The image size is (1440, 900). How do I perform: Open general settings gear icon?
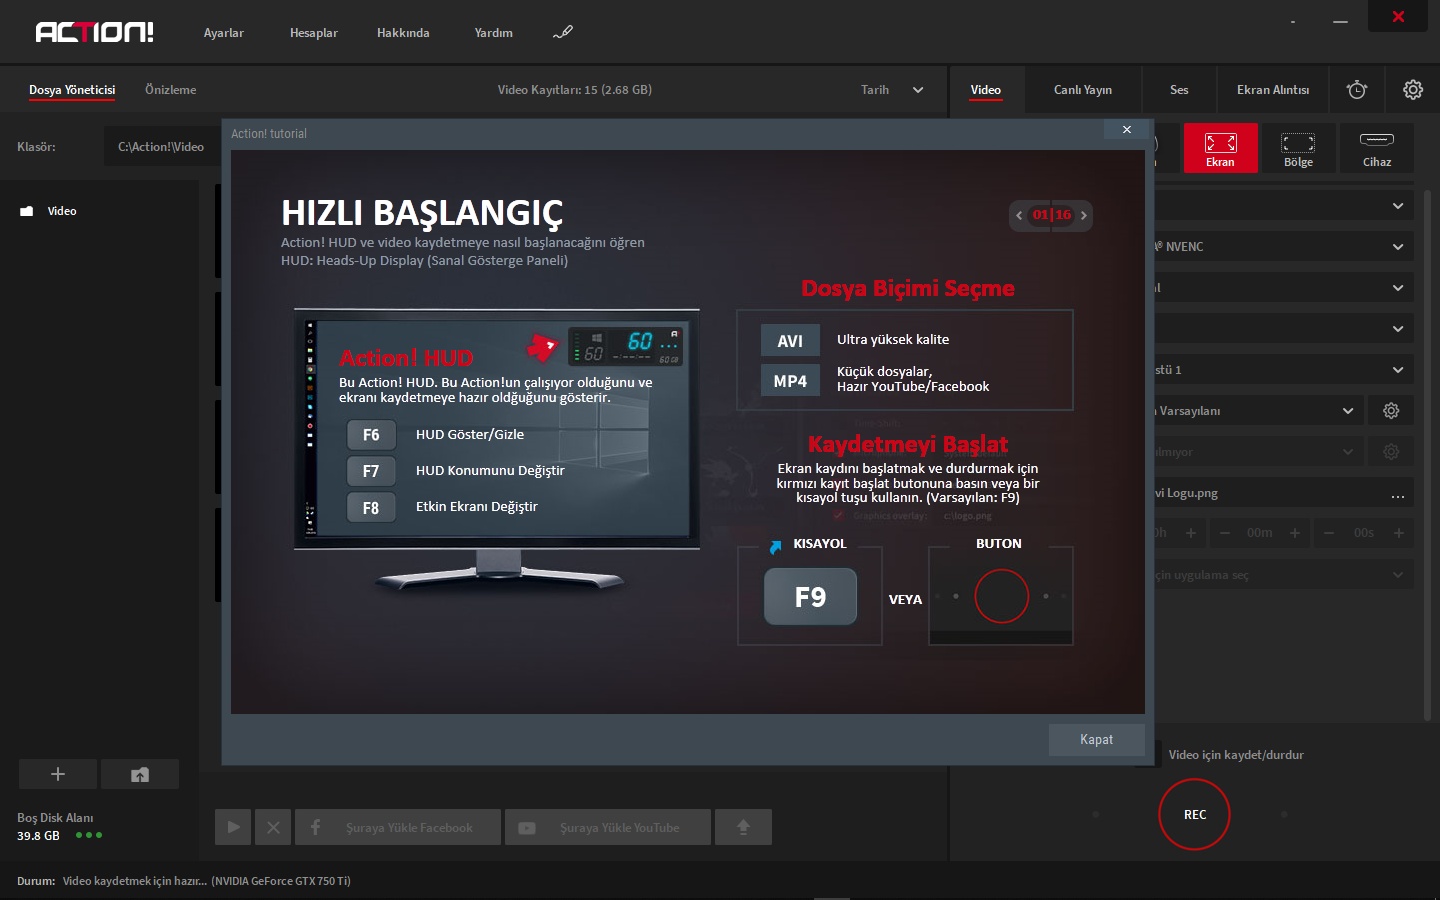[1412, 90]
